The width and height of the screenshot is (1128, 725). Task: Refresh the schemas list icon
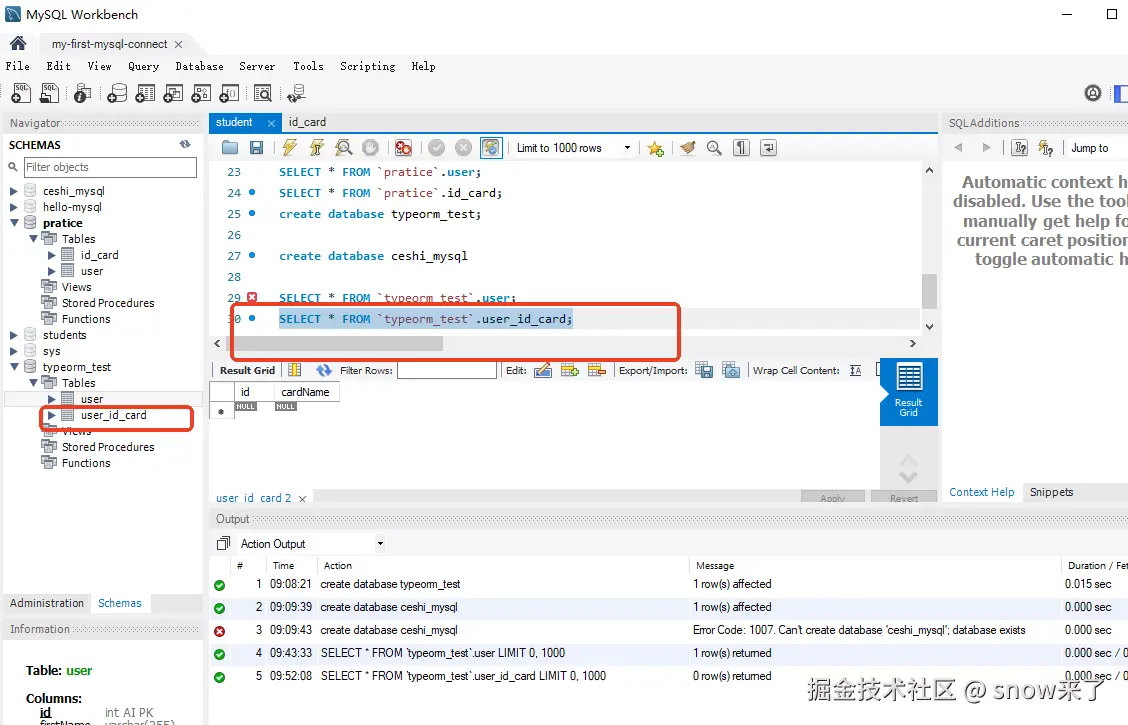(x=185, y=145)
